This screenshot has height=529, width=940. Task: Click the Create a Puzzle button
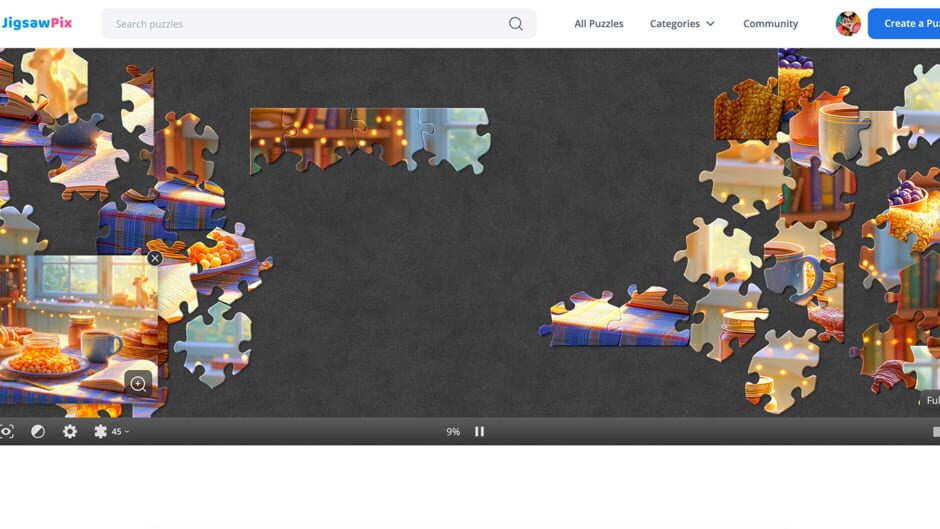pyautogui.click(x=904, y=23)
